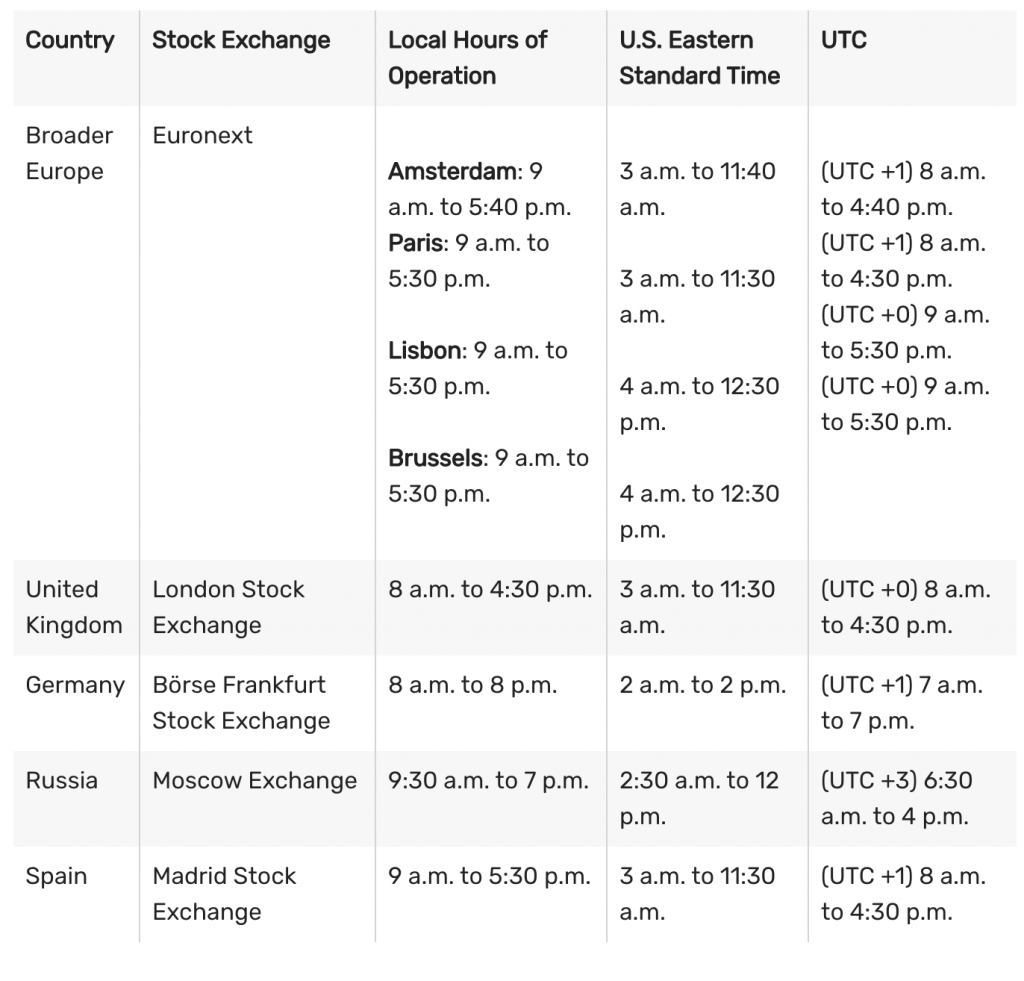Screen dimensions: 1024x981
Task: Click the bold Lisbon label
Action: click(425, 351)
